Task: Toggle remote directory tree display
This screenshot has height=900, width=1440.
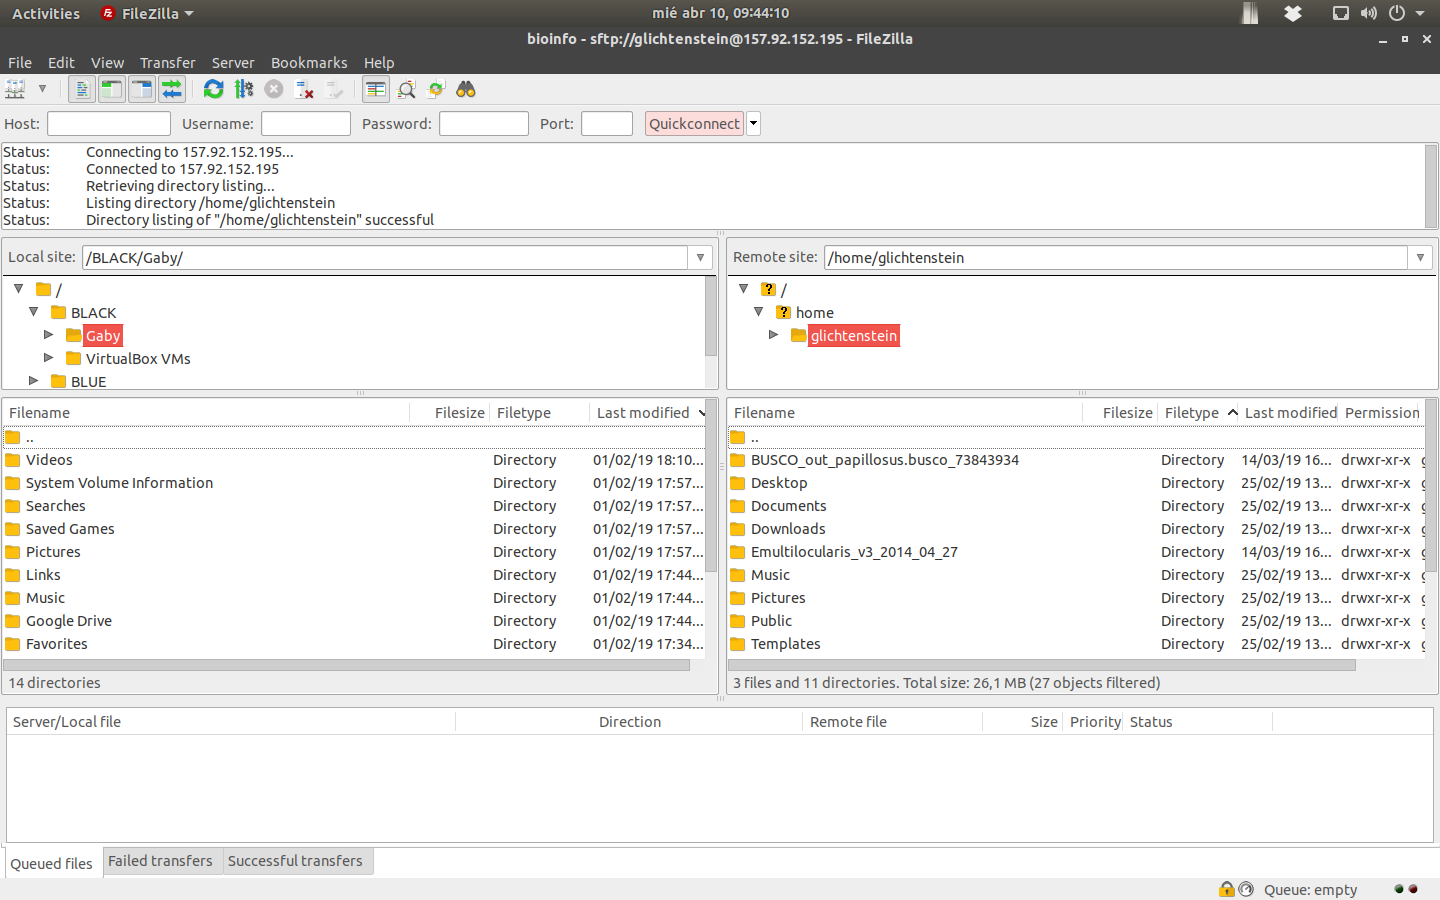Action: [x=142, y=89]
